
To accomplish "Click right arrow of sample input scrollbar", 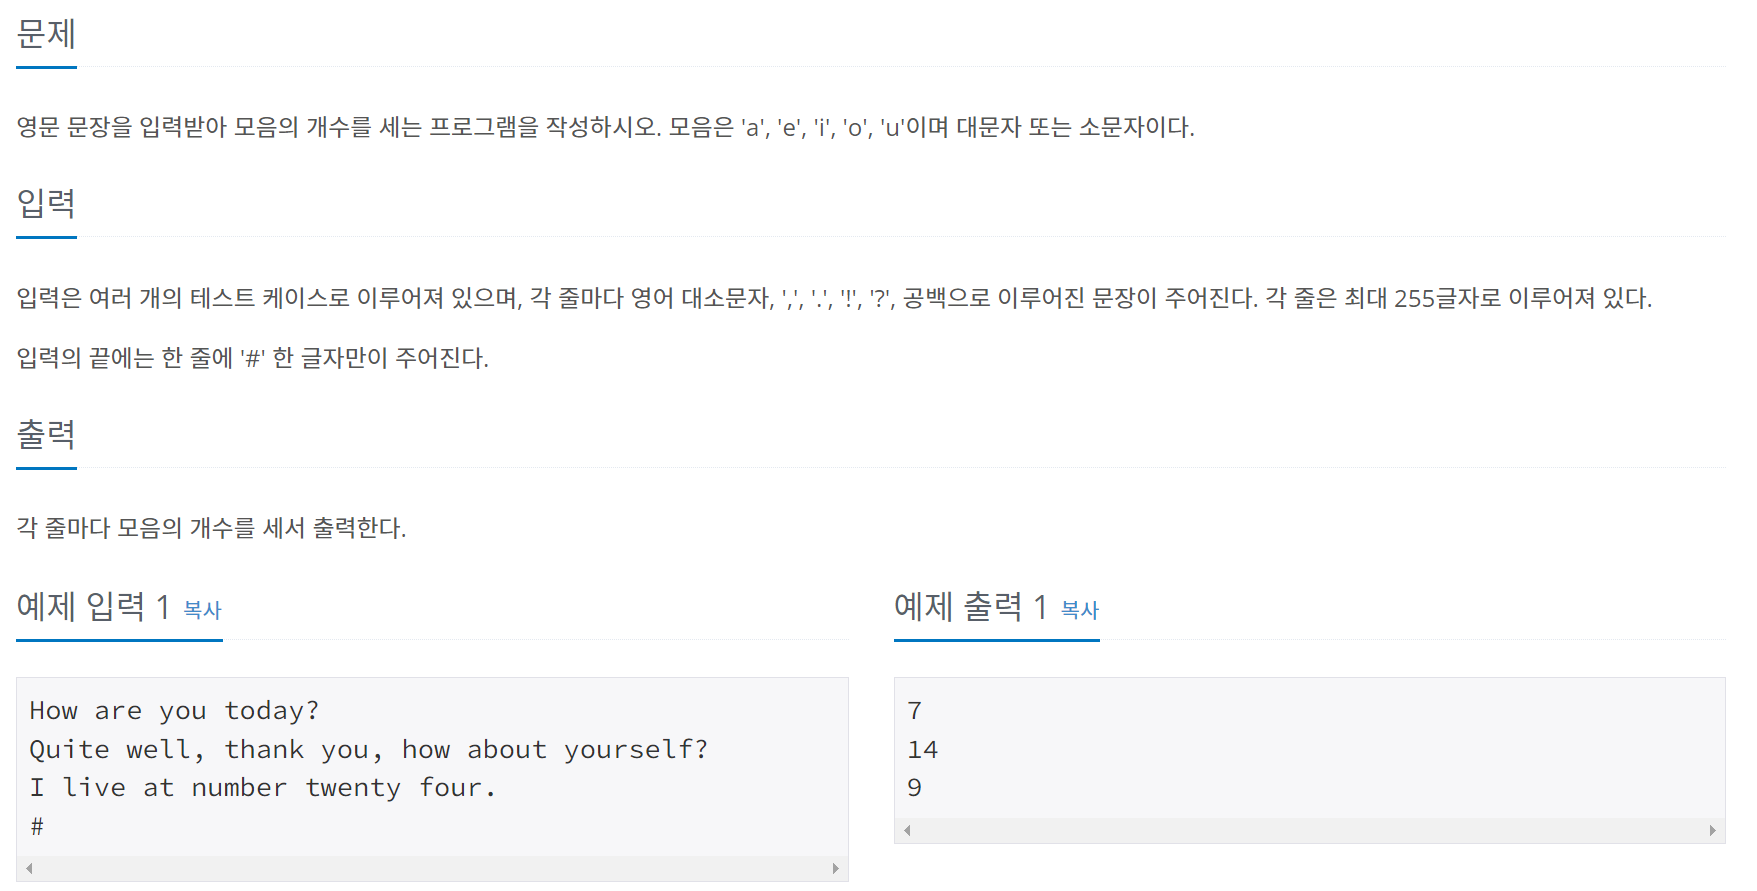I will tap(835, 868).
